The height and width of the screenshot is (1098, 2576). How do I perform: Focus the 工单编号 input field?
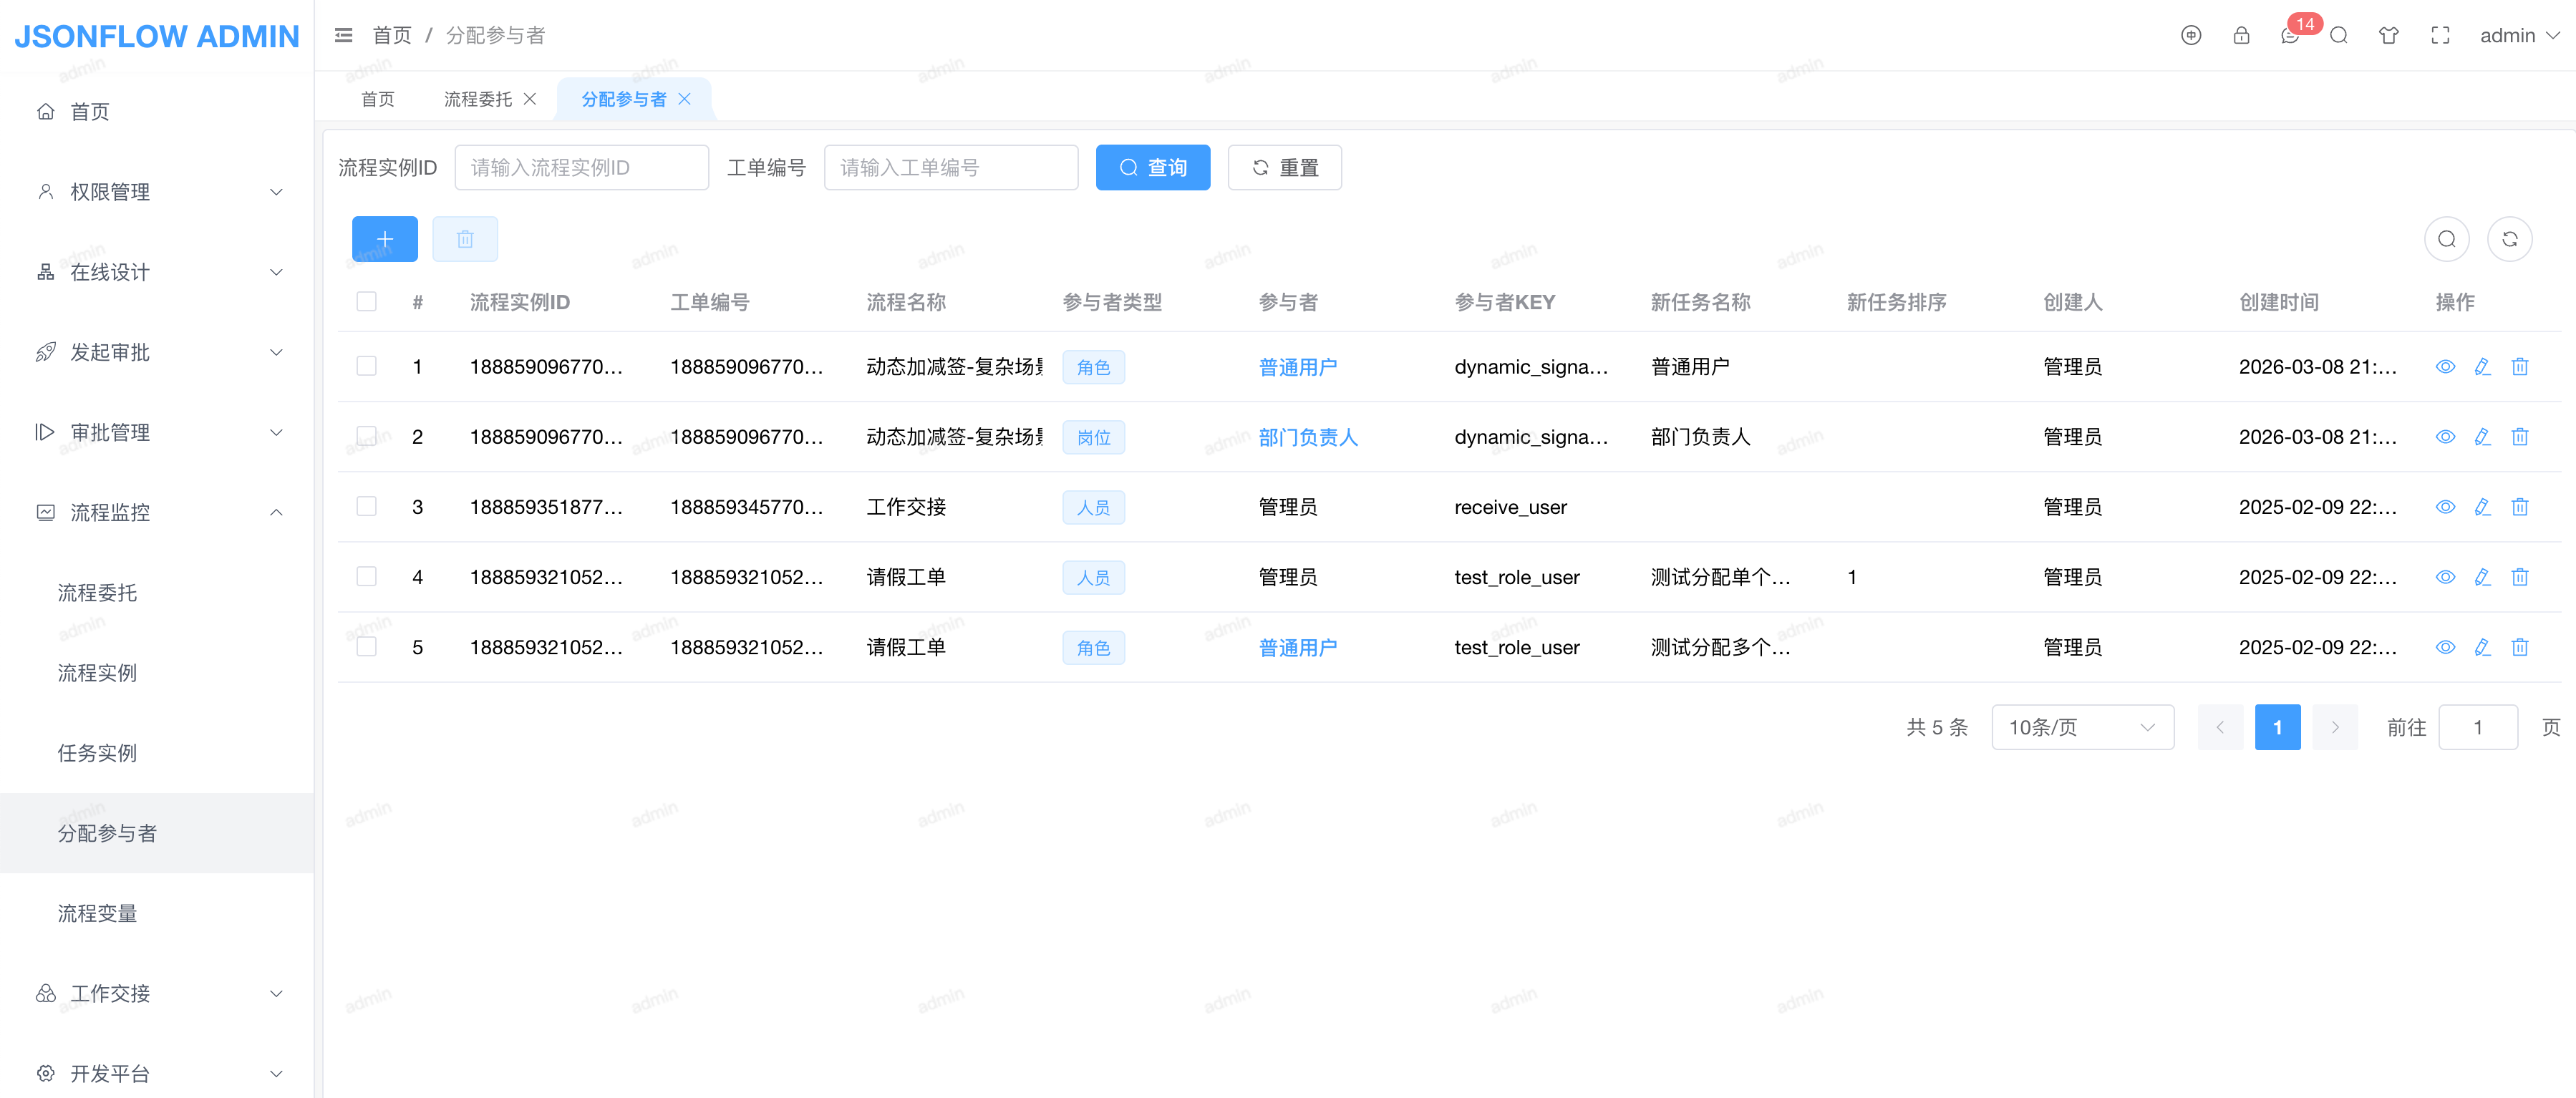point(950,168)
